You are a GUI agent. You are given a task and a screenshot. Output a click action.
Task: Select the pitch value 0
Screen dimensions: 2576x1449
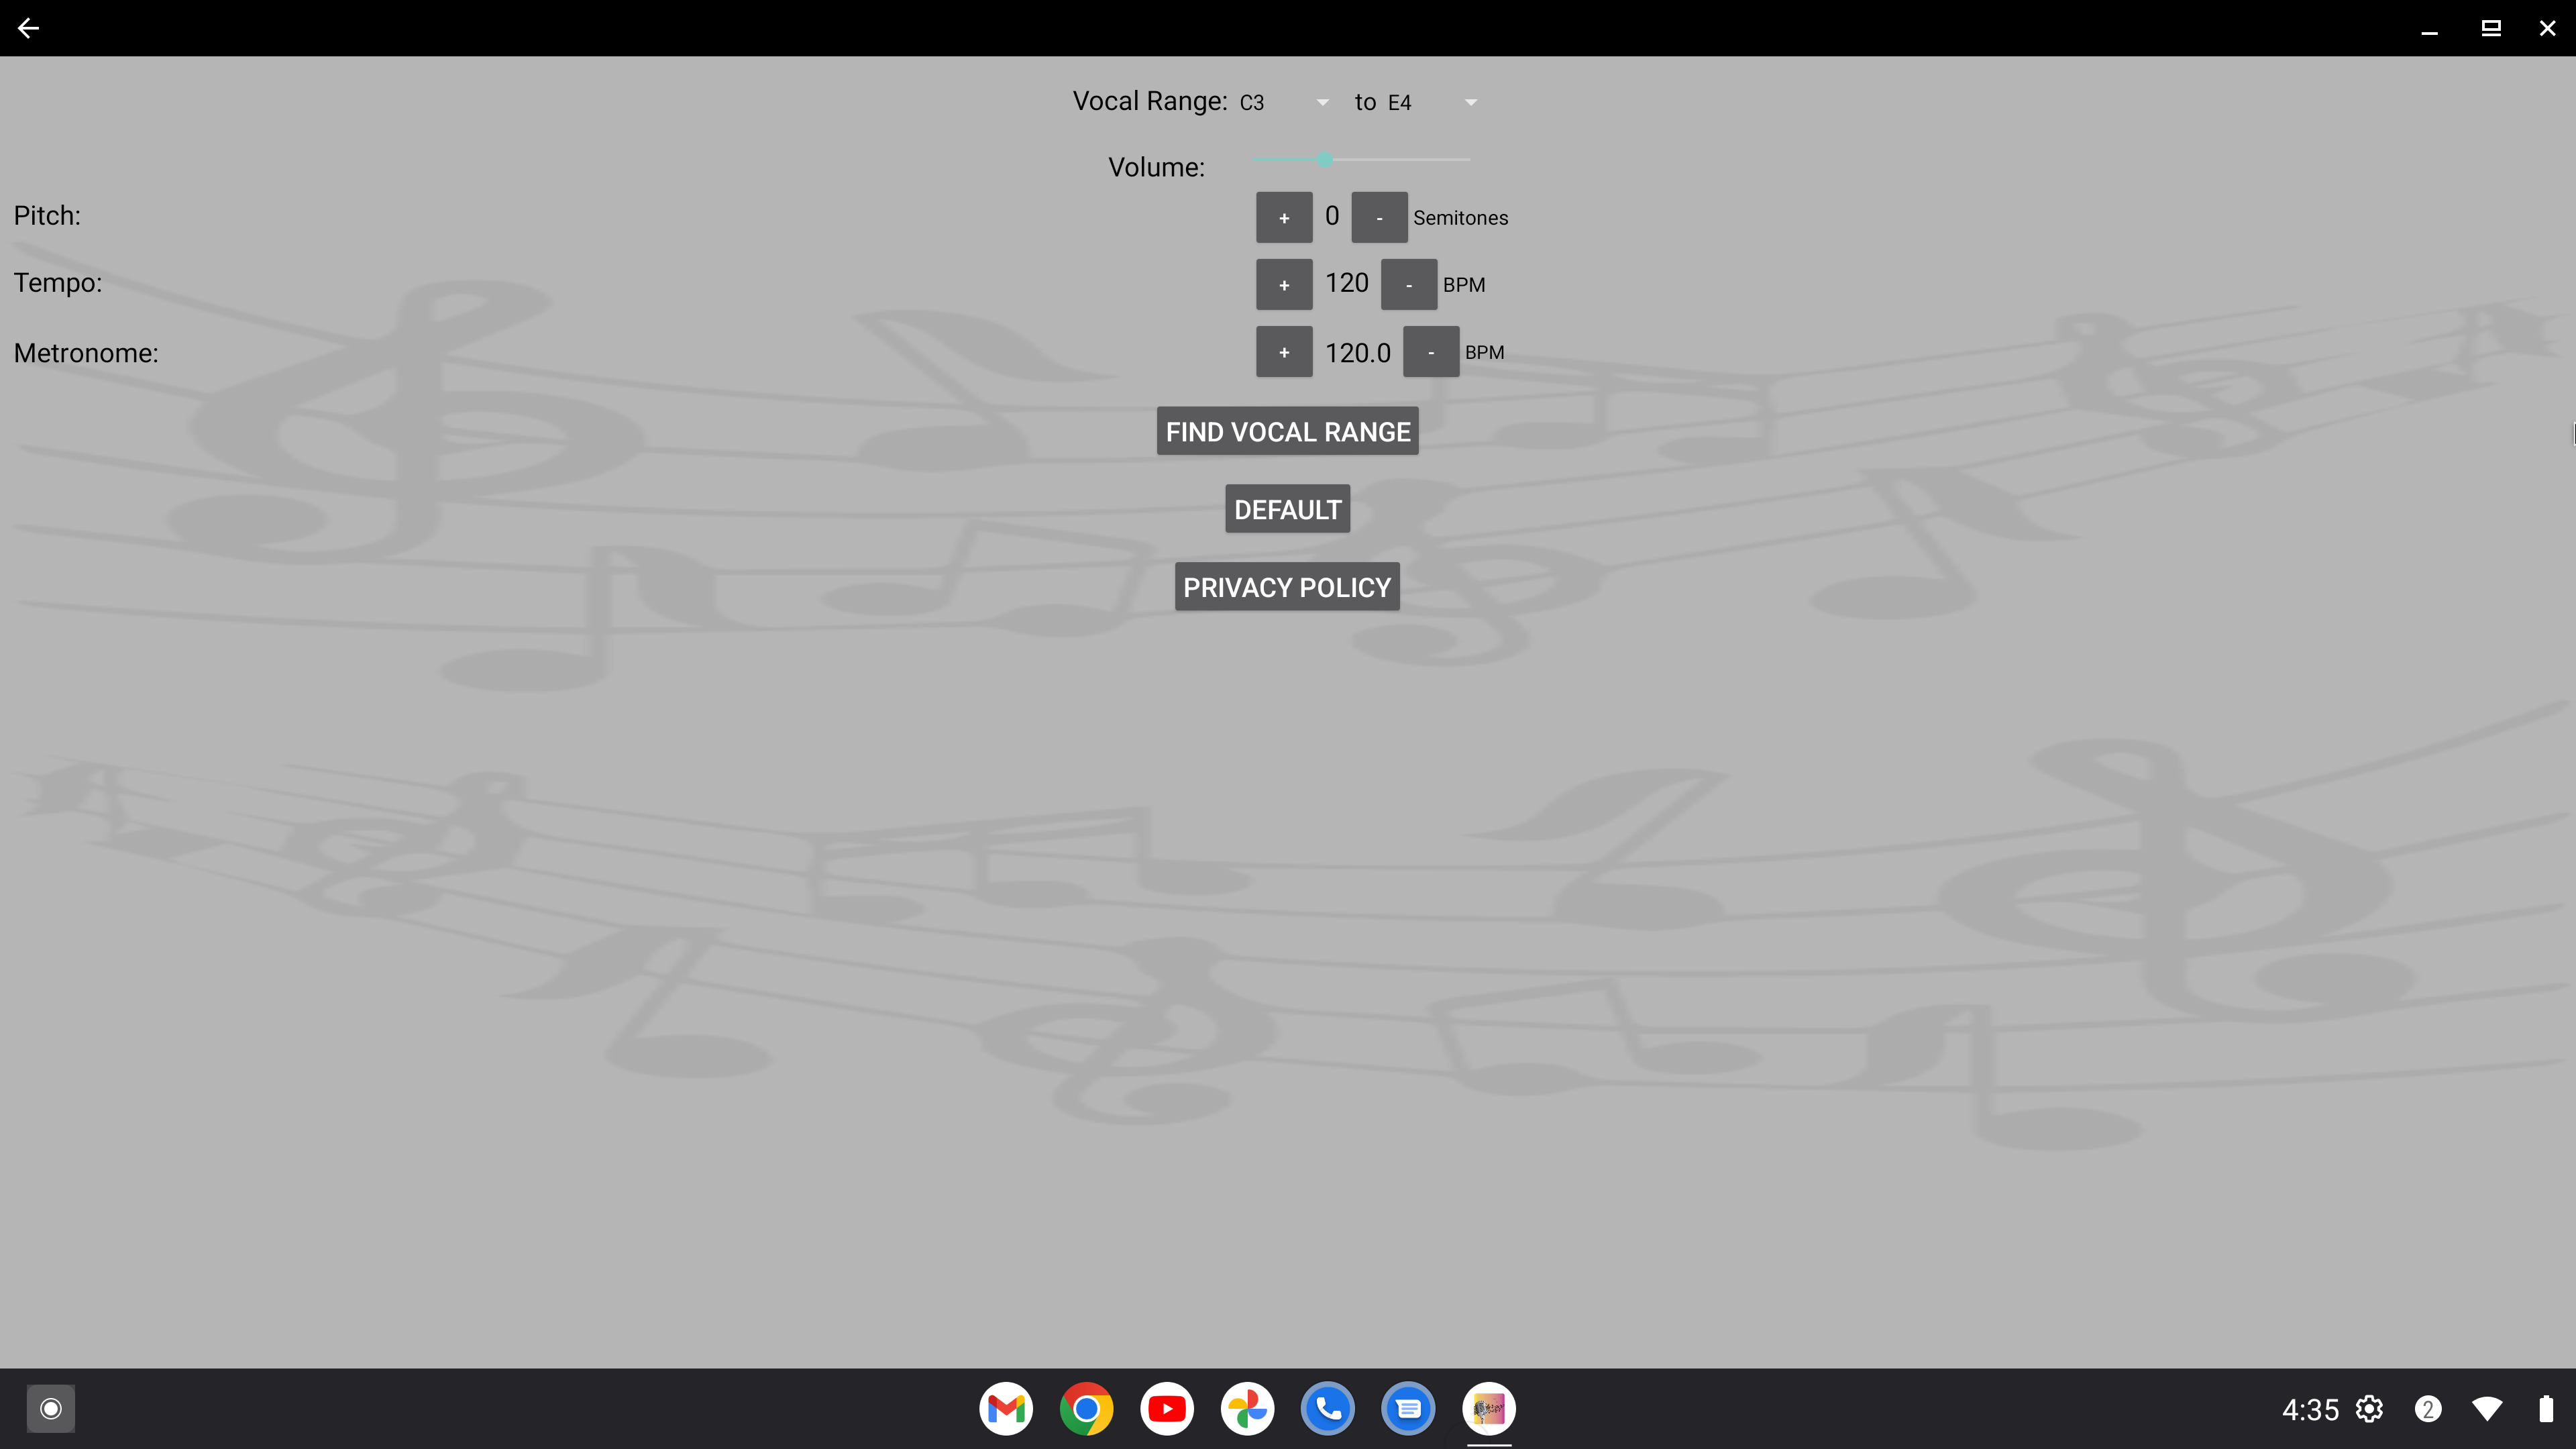pos(1332,216)
